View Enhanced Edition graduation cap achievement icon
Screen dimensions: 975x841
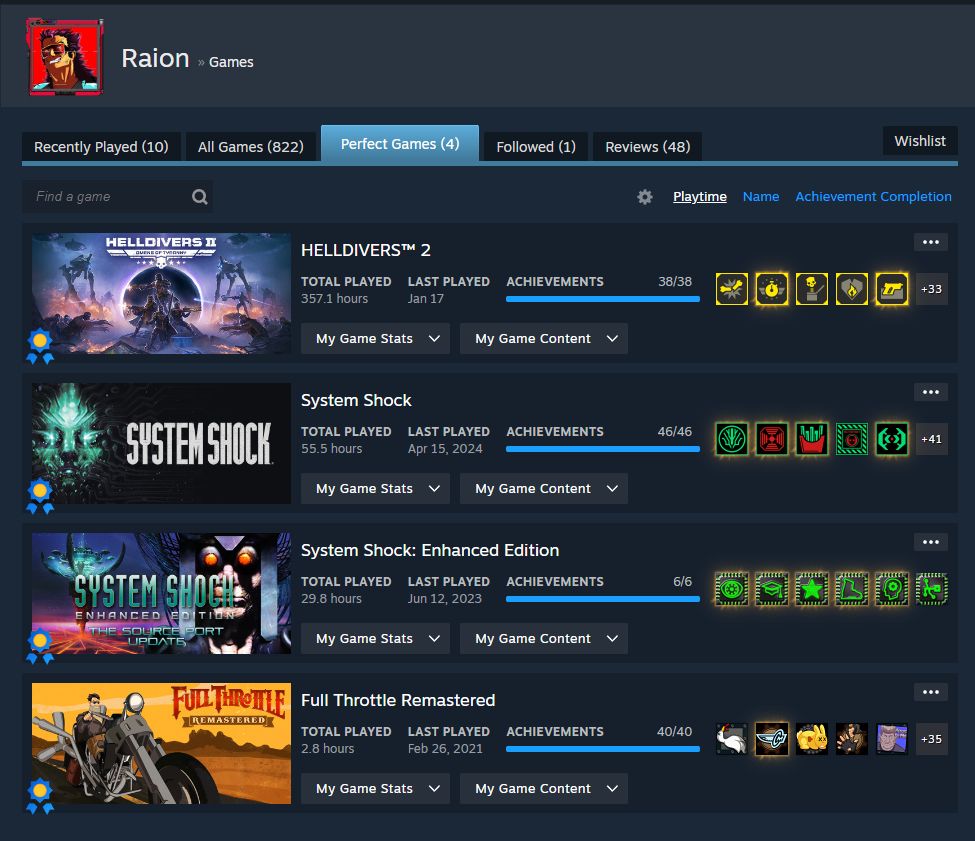tap(772, 589)
